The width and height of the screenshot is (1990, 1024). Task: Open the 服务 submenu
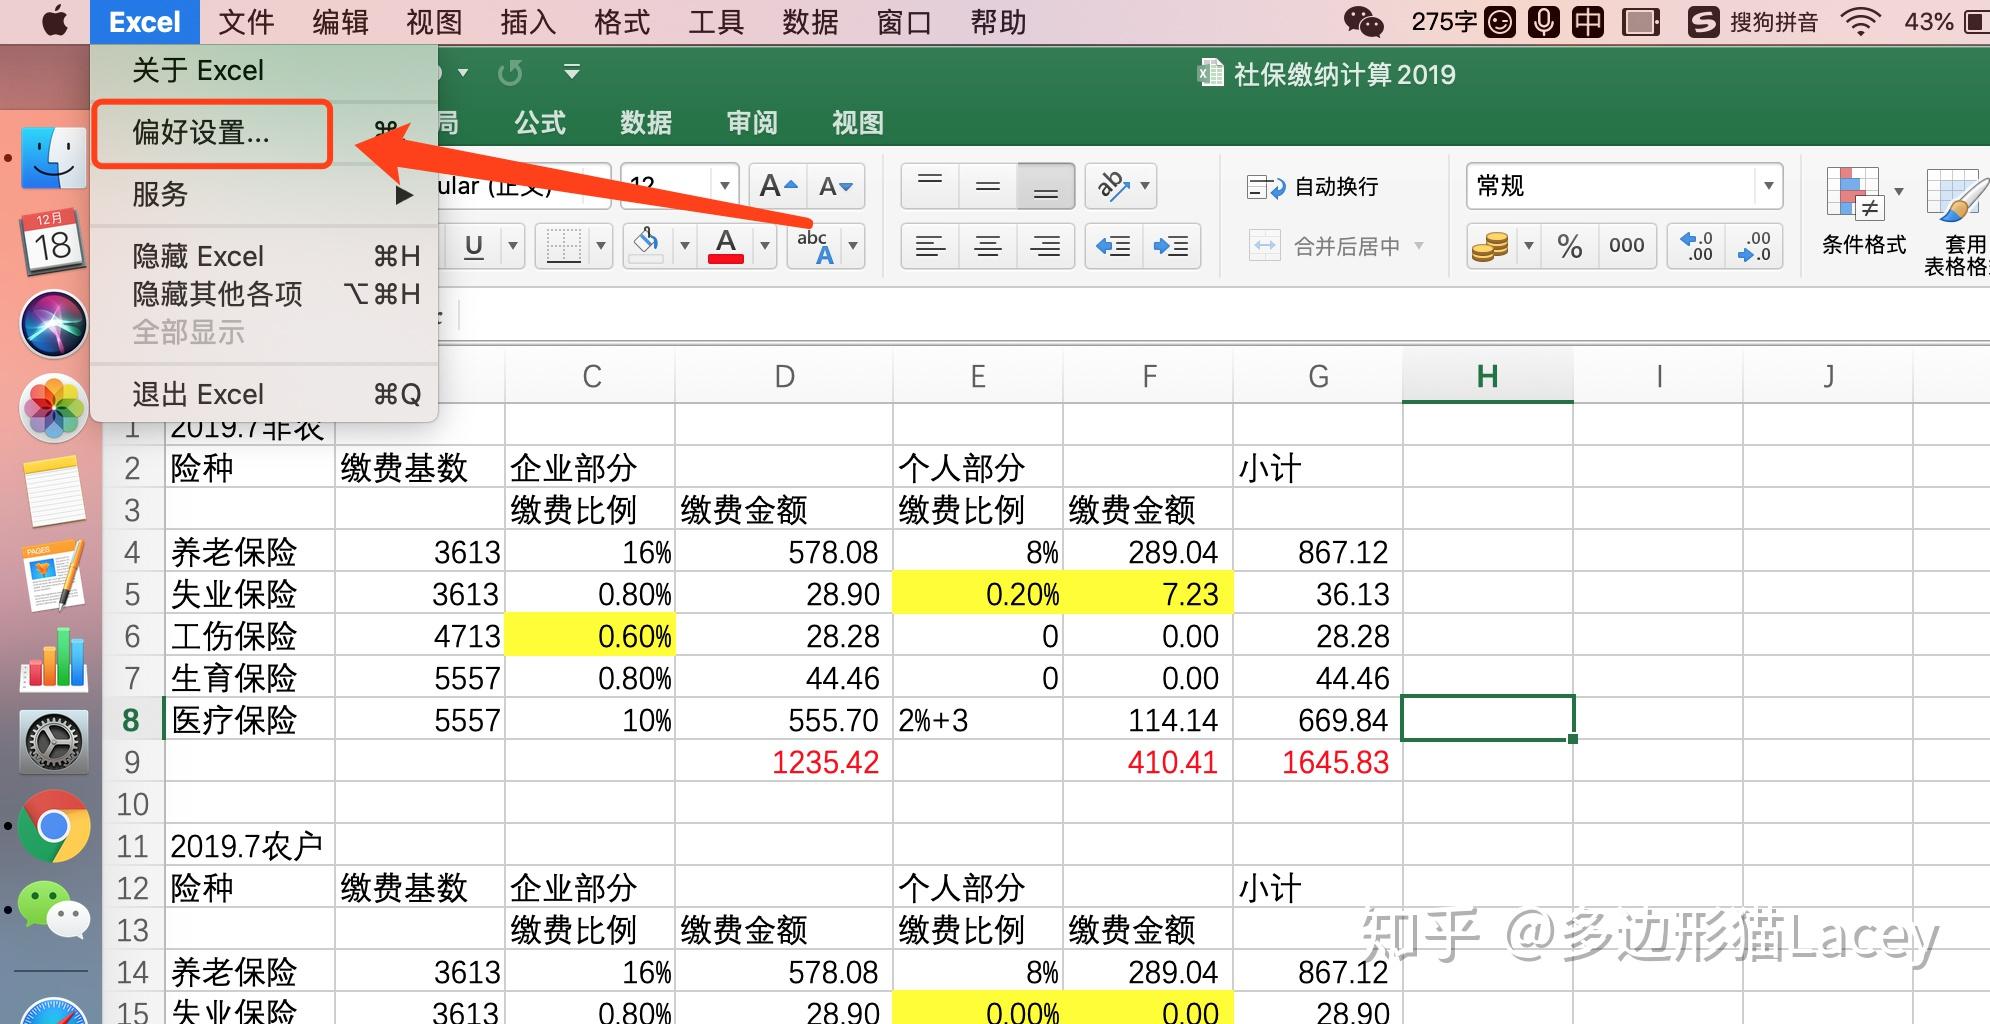264,194
